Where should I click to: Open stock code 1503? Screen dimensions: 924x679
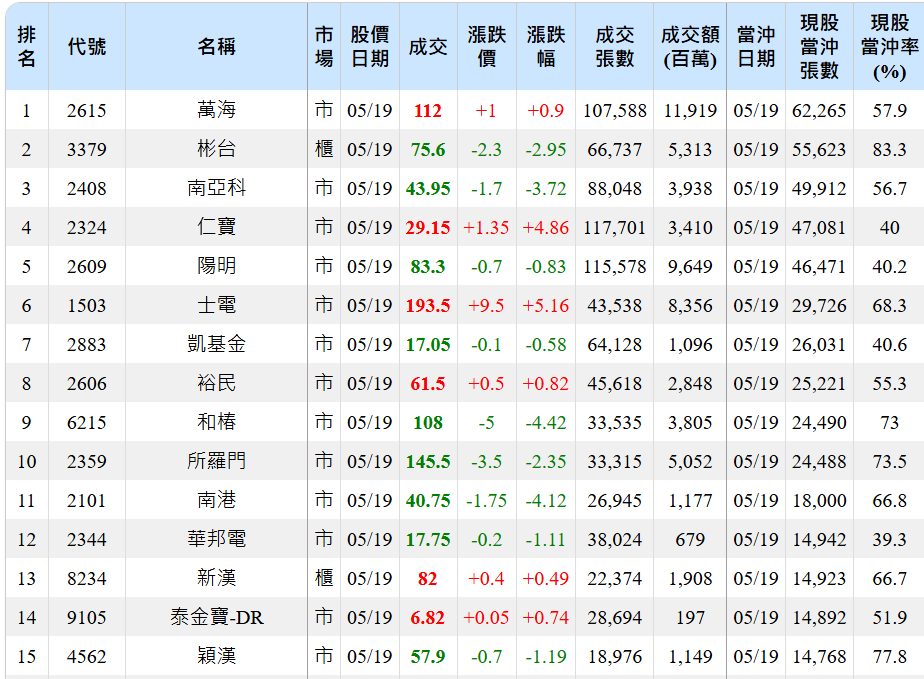pyautogui.click(x=87, y=305)
